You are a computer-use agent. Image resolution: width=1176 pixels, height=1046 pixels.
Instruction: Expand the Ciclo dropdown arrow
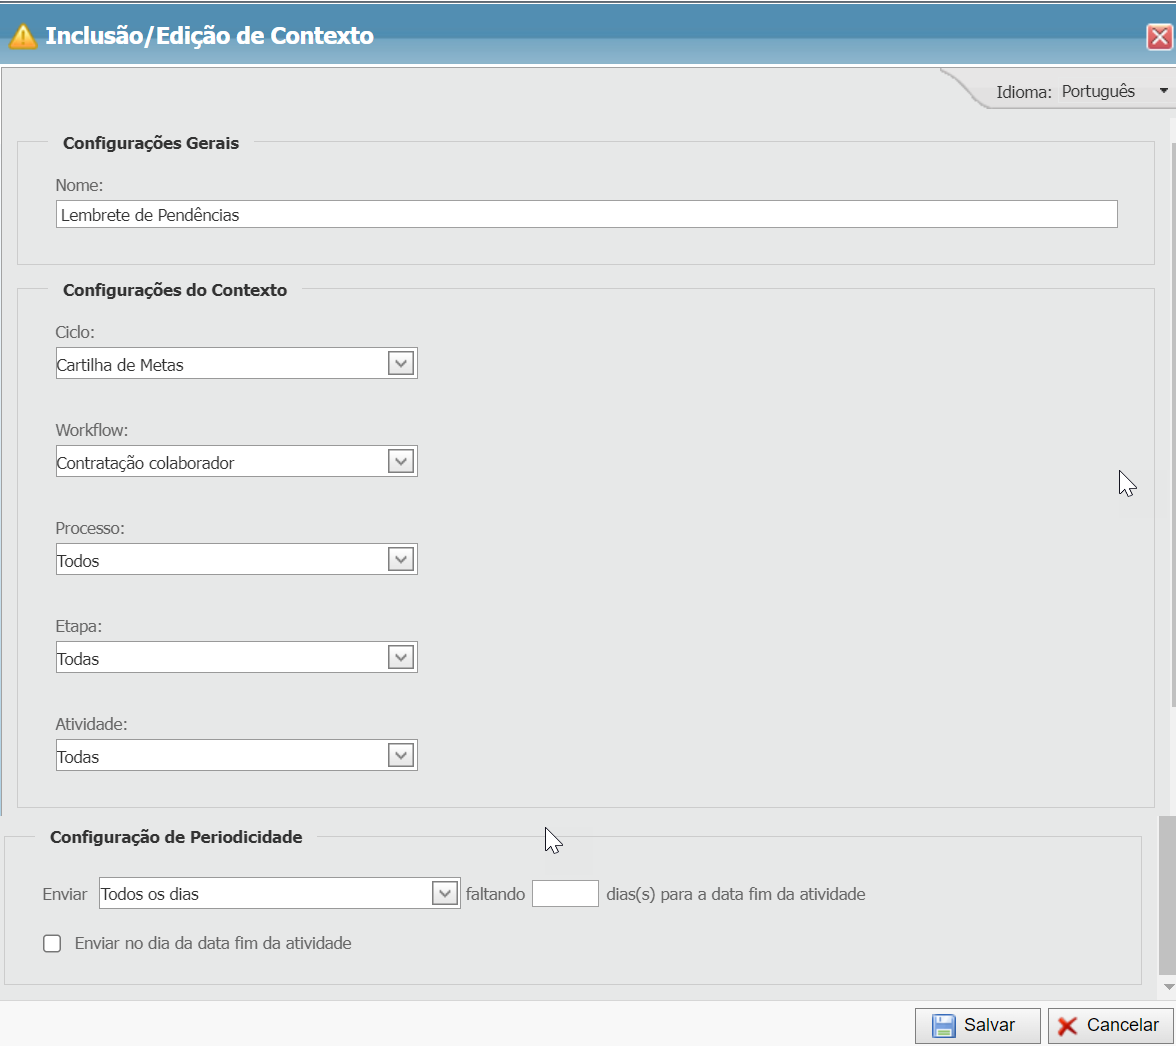coord(401,364)
